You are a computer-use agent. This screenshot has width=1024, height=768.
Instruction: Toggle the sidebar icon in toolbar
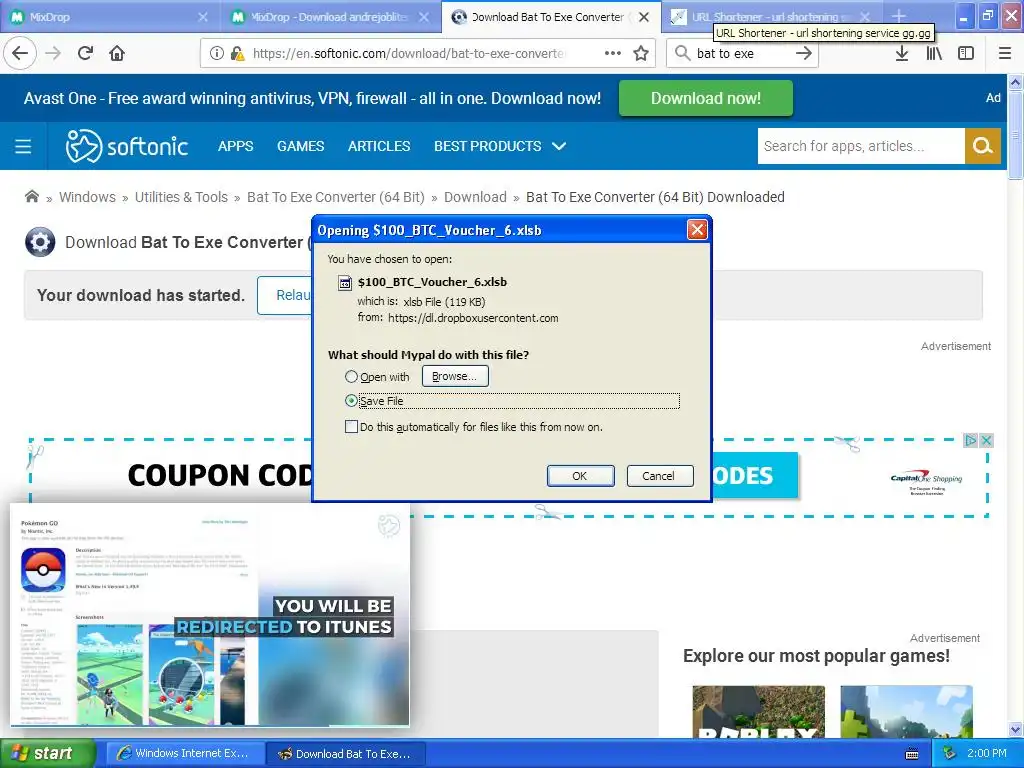coord(966,53)
